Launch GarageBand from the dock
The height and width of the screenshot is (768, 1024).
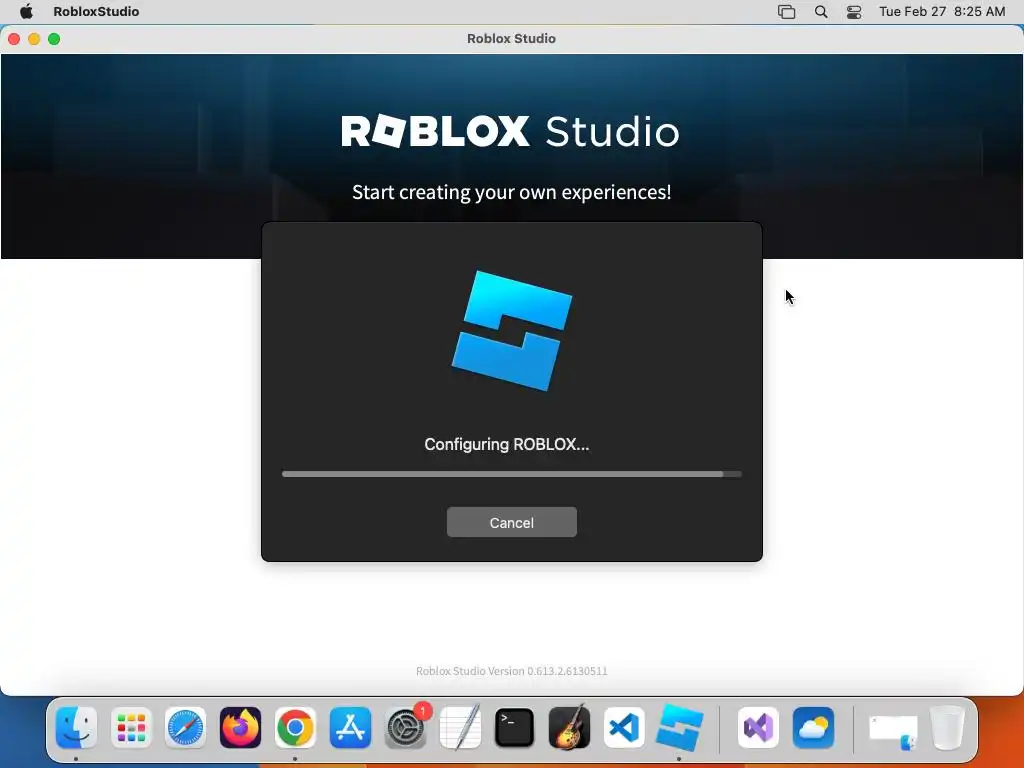569,728
